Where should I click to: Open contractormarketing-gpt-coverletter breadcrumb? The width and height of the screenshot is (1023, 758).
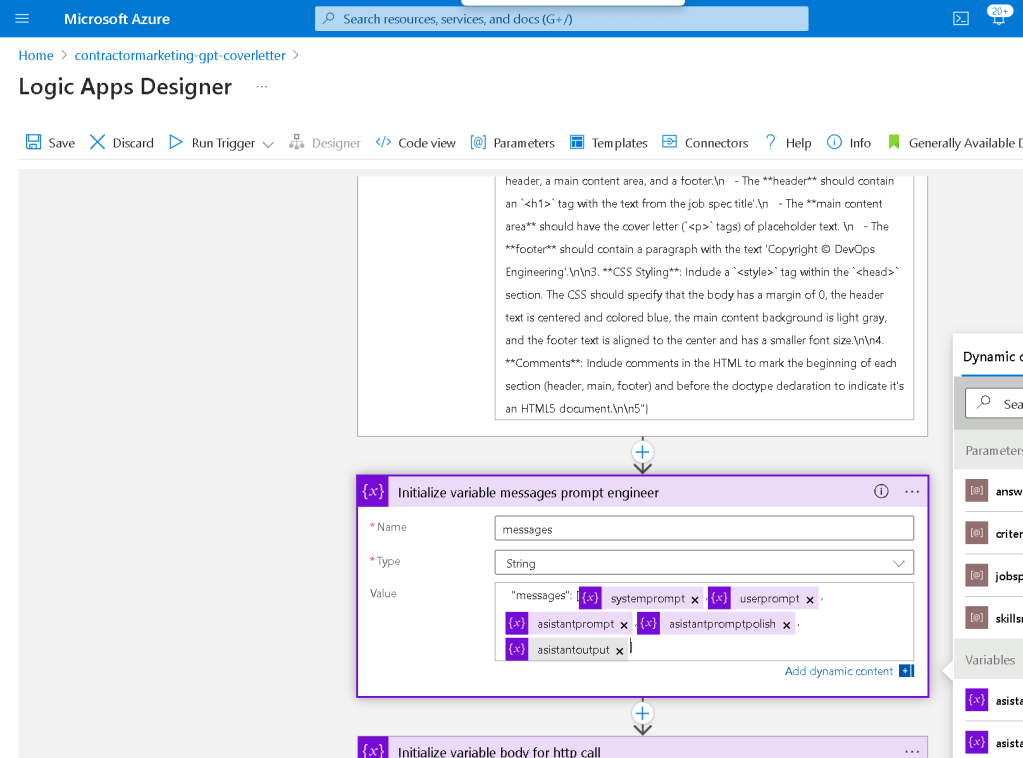click(x=180, y=55)
